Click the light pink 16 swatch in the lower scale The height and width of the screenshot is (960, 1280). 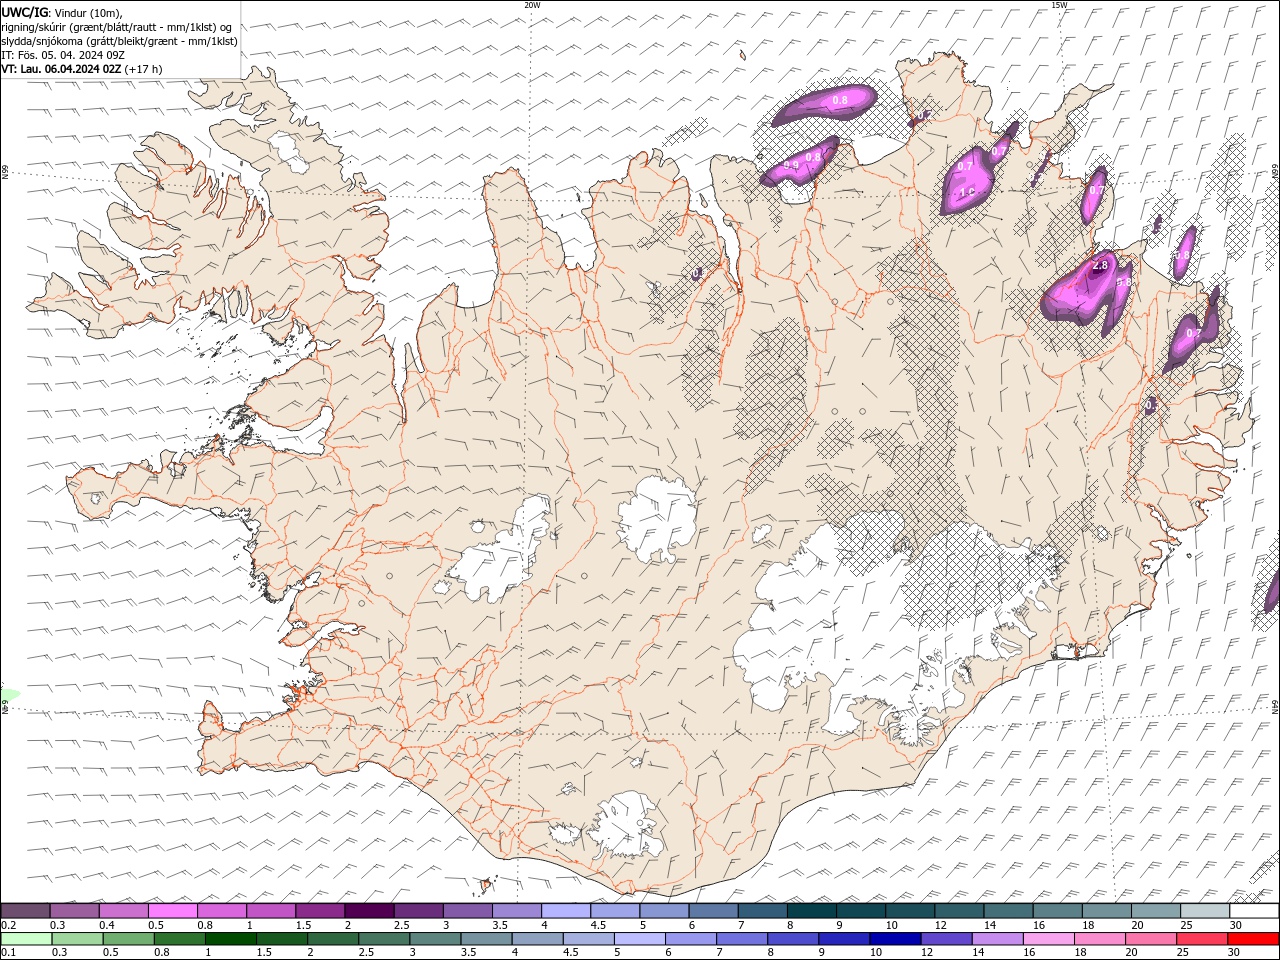coord(1049,939)
